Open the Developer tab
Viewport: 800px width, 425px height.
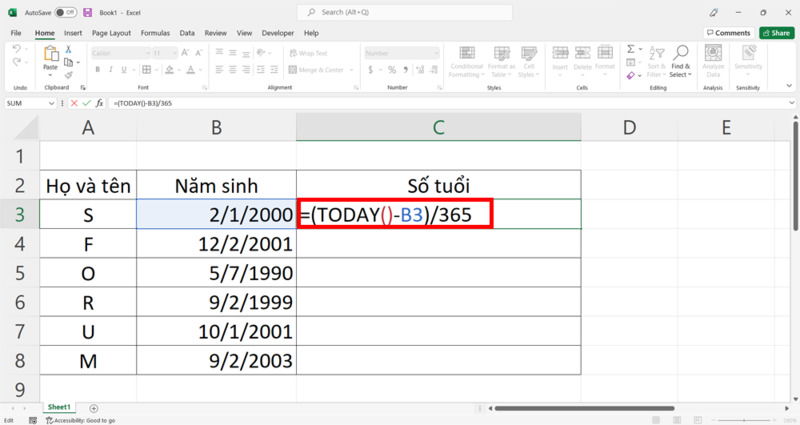tap(278, 33)
